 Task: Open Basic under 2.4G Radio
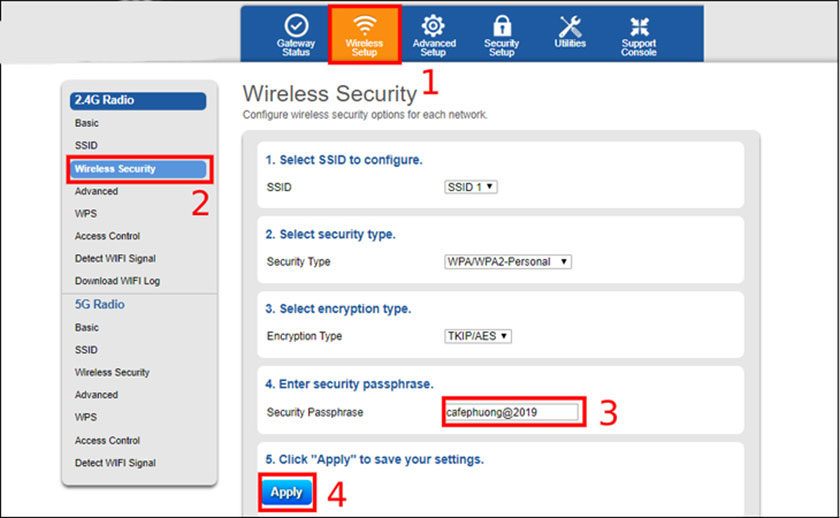click(x=87, y=123)
